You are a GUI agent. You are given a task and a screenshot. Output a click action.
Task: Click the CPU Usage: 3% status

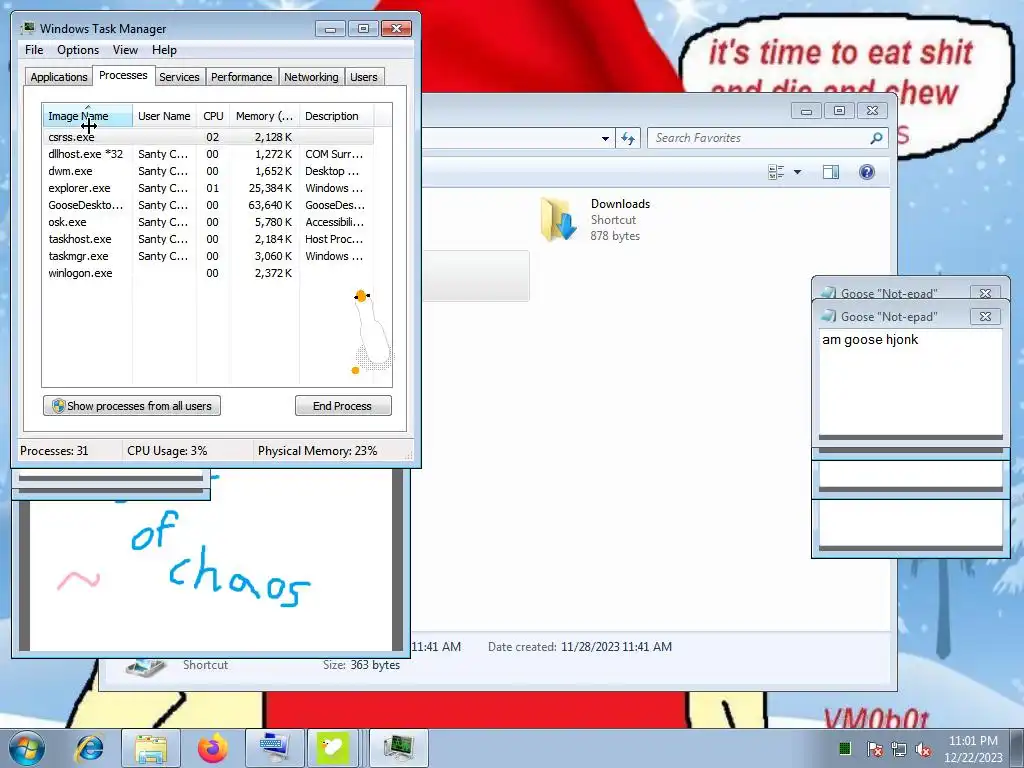(167, 451)
